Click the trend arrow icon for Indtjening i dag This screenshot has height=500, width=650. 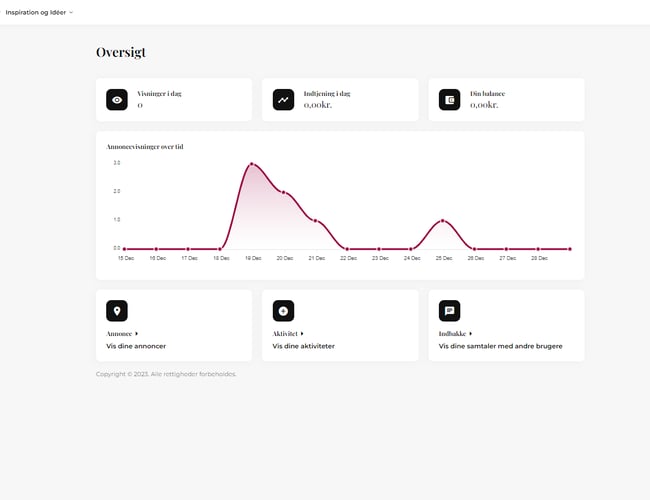pos(283,100)
